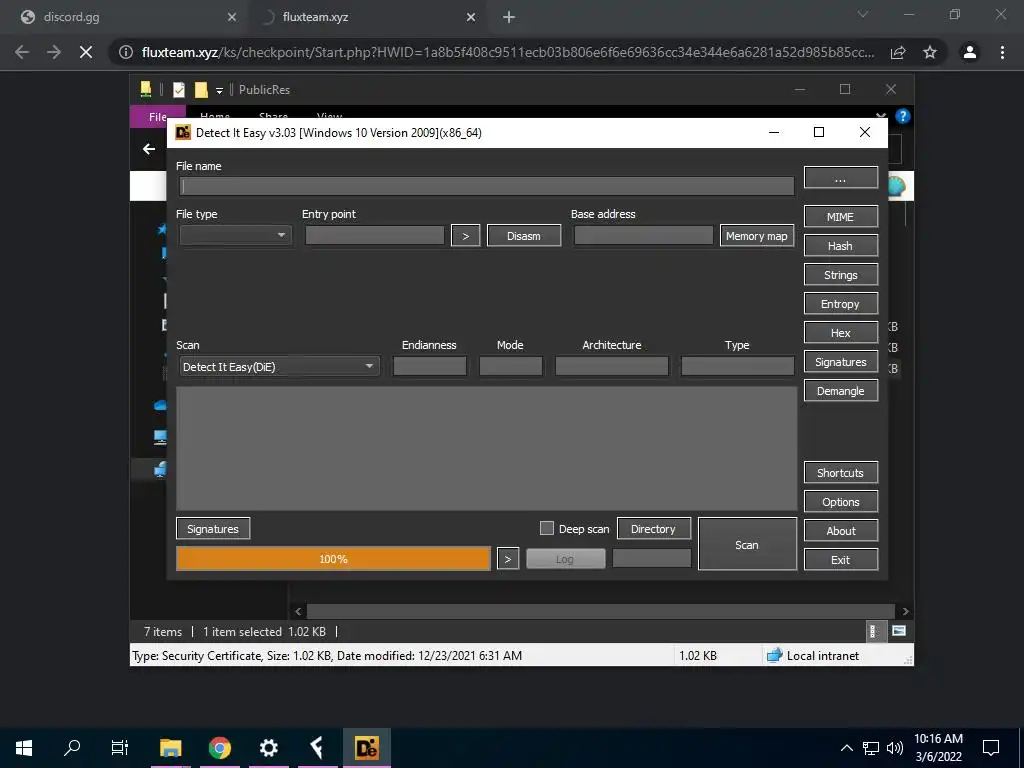This screenshot has height=768, width=1024.
Task: Open Signatures in the right sidebar
Action: 840,362
